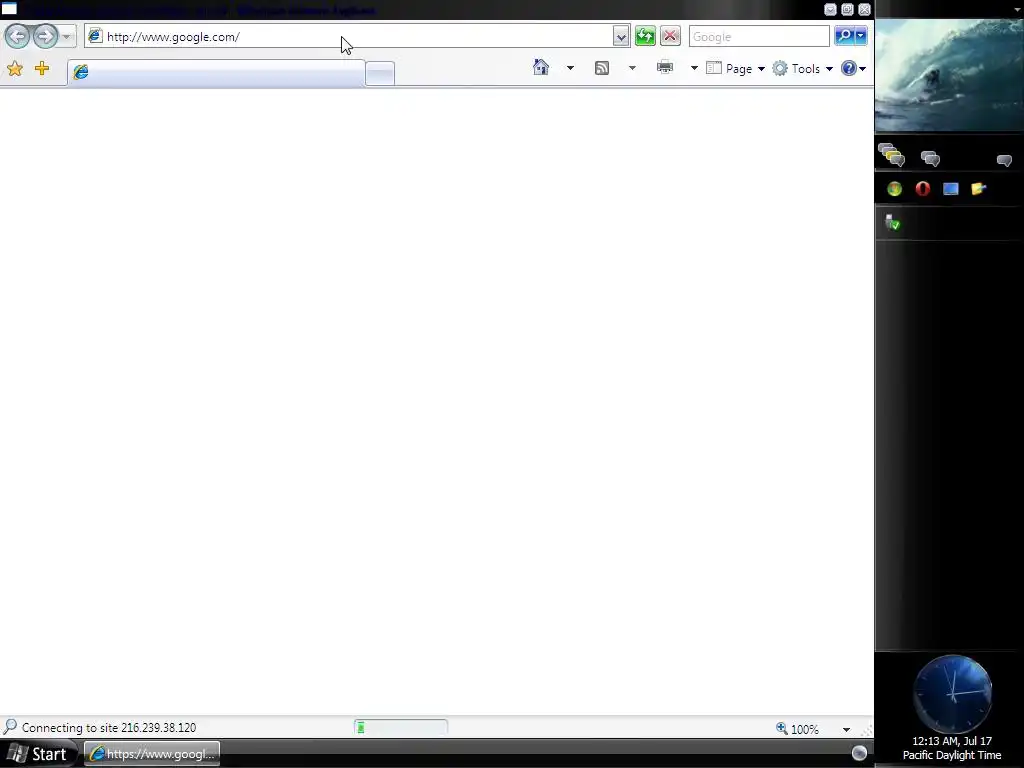The image size is (1024, 768).
Task: Click the status text Connecting to site 216.239.38.120
Action: (108, 728)
